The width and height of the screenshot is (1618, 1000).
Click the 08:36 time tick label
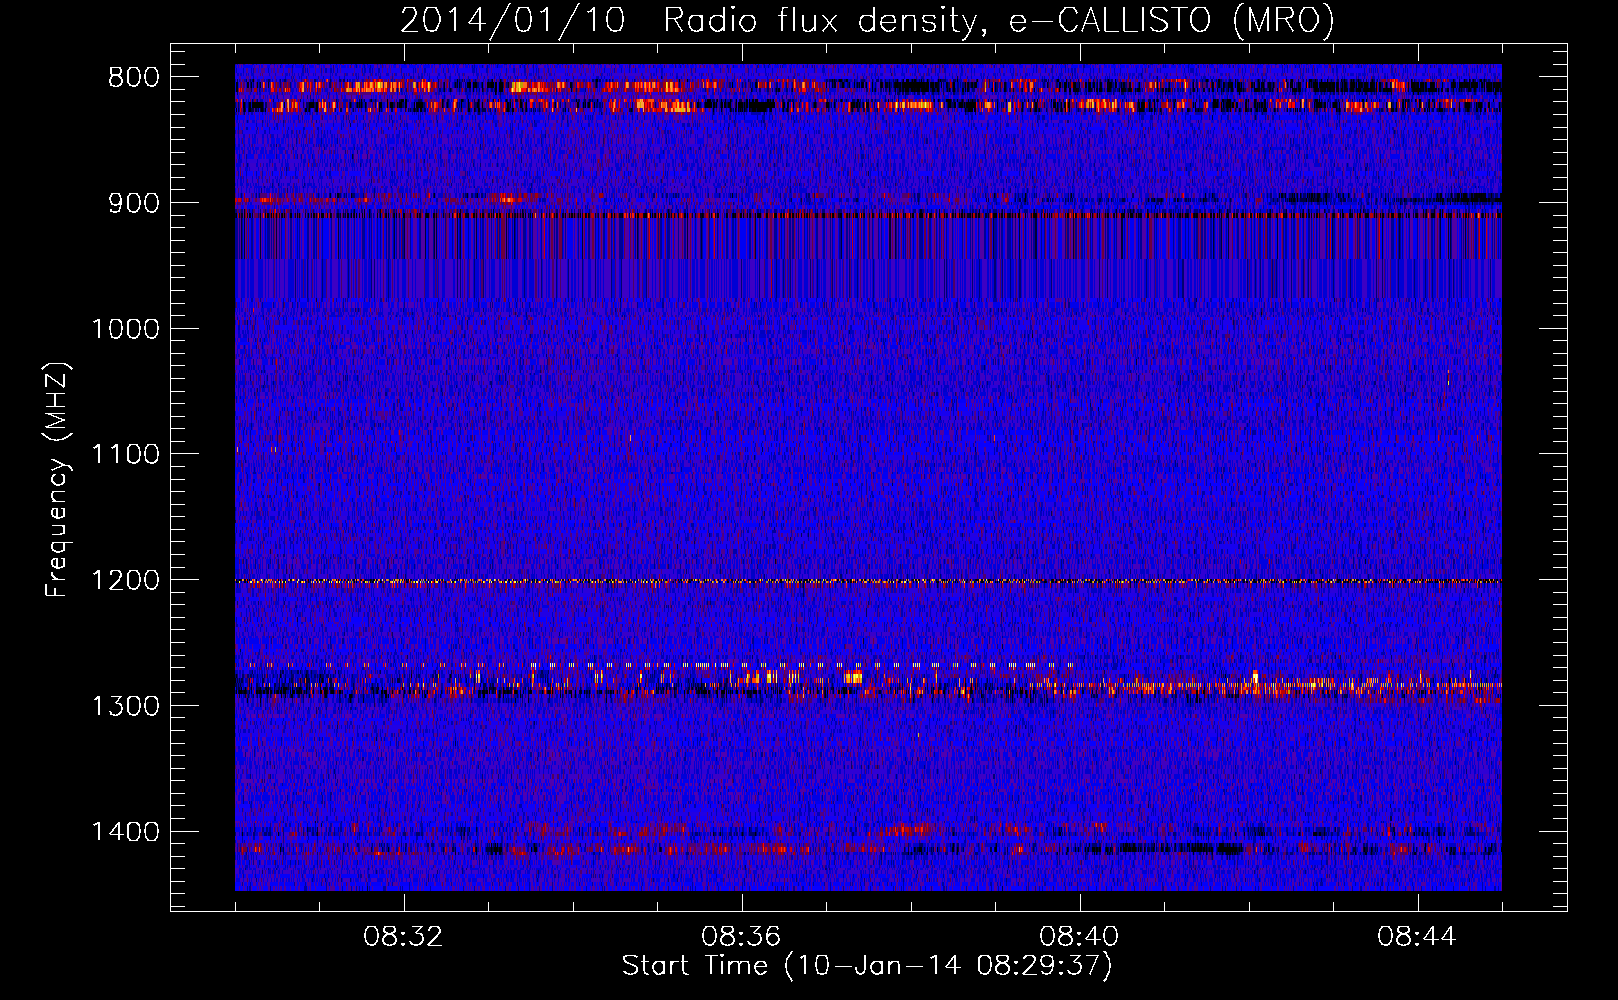(x=741, y=937)
